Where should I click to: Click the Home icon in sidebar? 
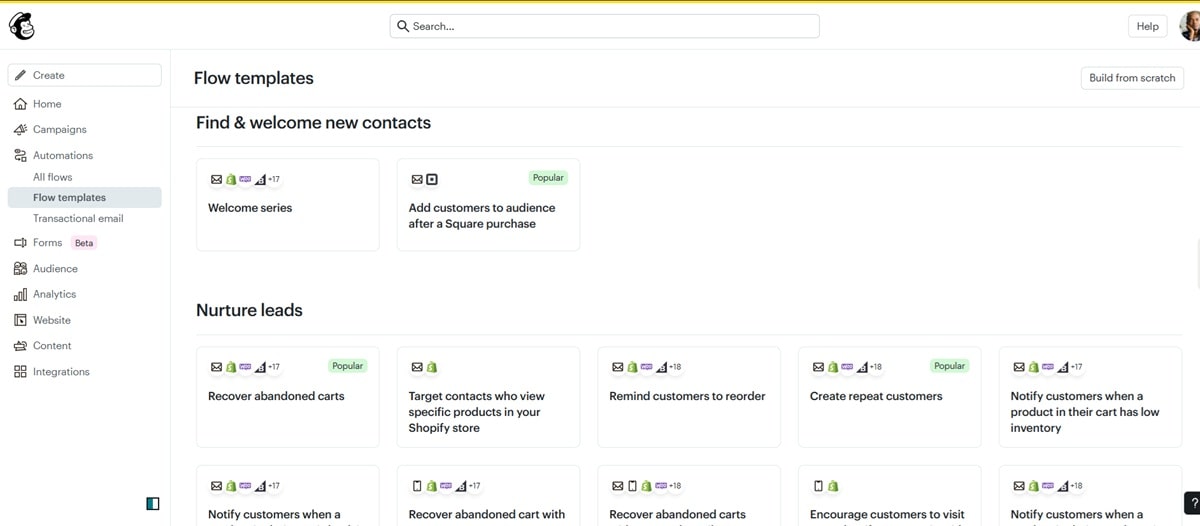pyautogui.click(x=20, y=104)
